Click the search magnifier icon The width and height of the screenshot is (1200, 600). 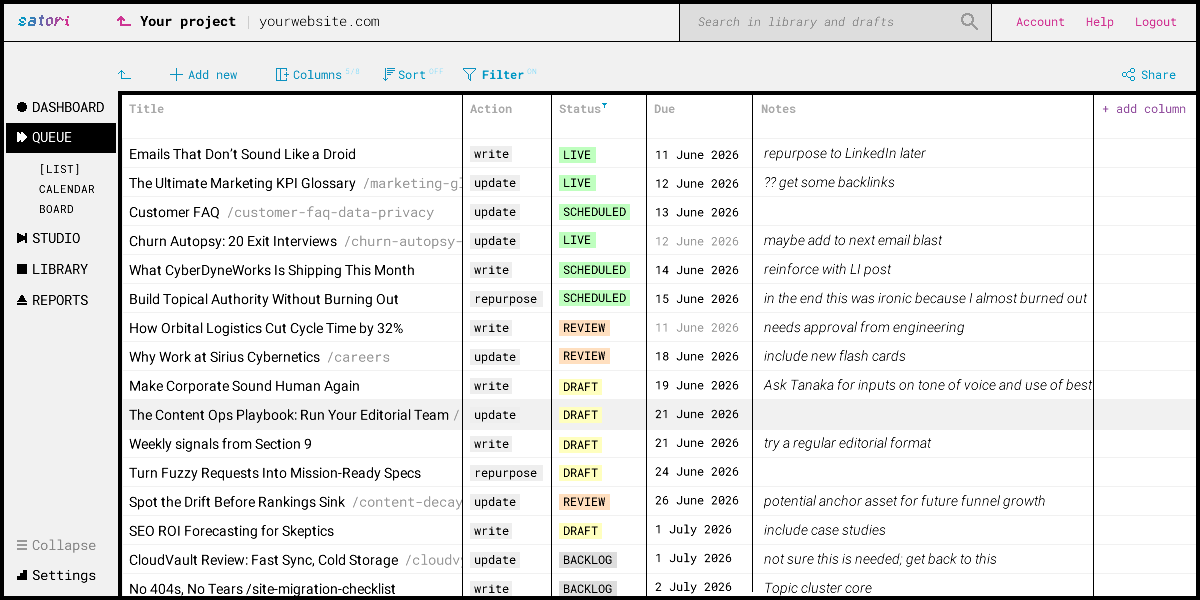tap(969, 21)
